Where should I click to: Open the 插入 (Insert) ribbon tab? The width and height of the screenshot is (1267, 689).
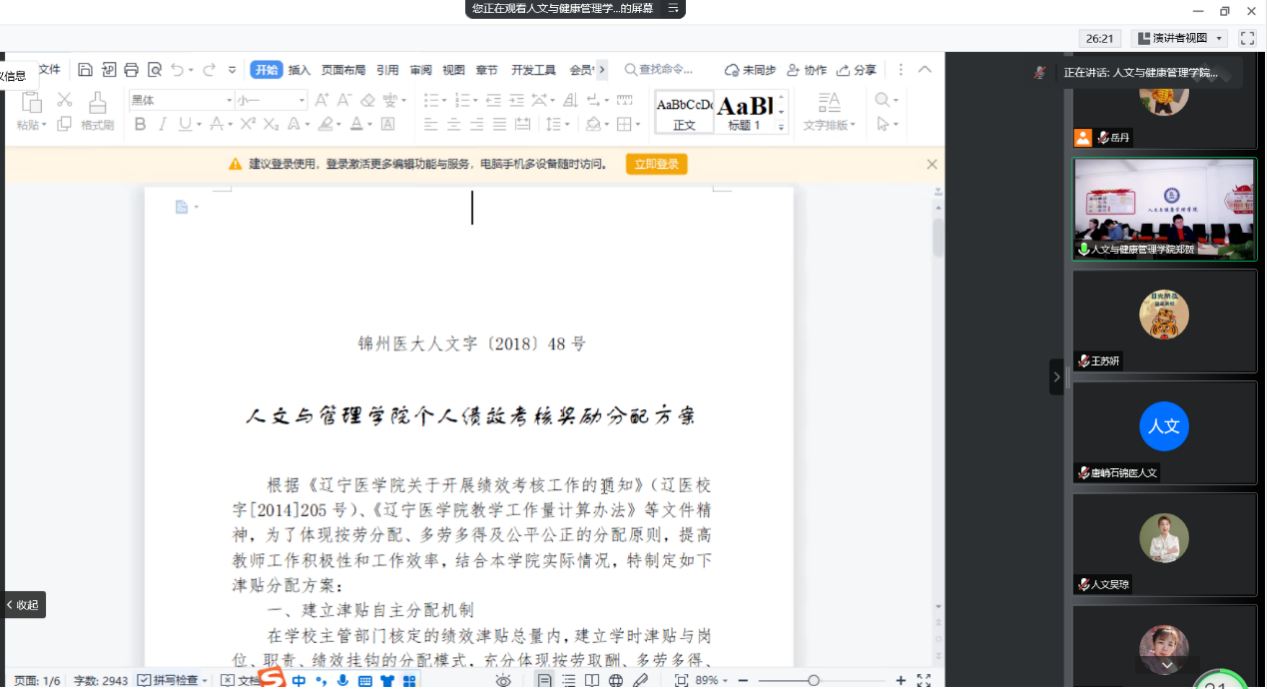pyautogui.click(x=299, y=70)
